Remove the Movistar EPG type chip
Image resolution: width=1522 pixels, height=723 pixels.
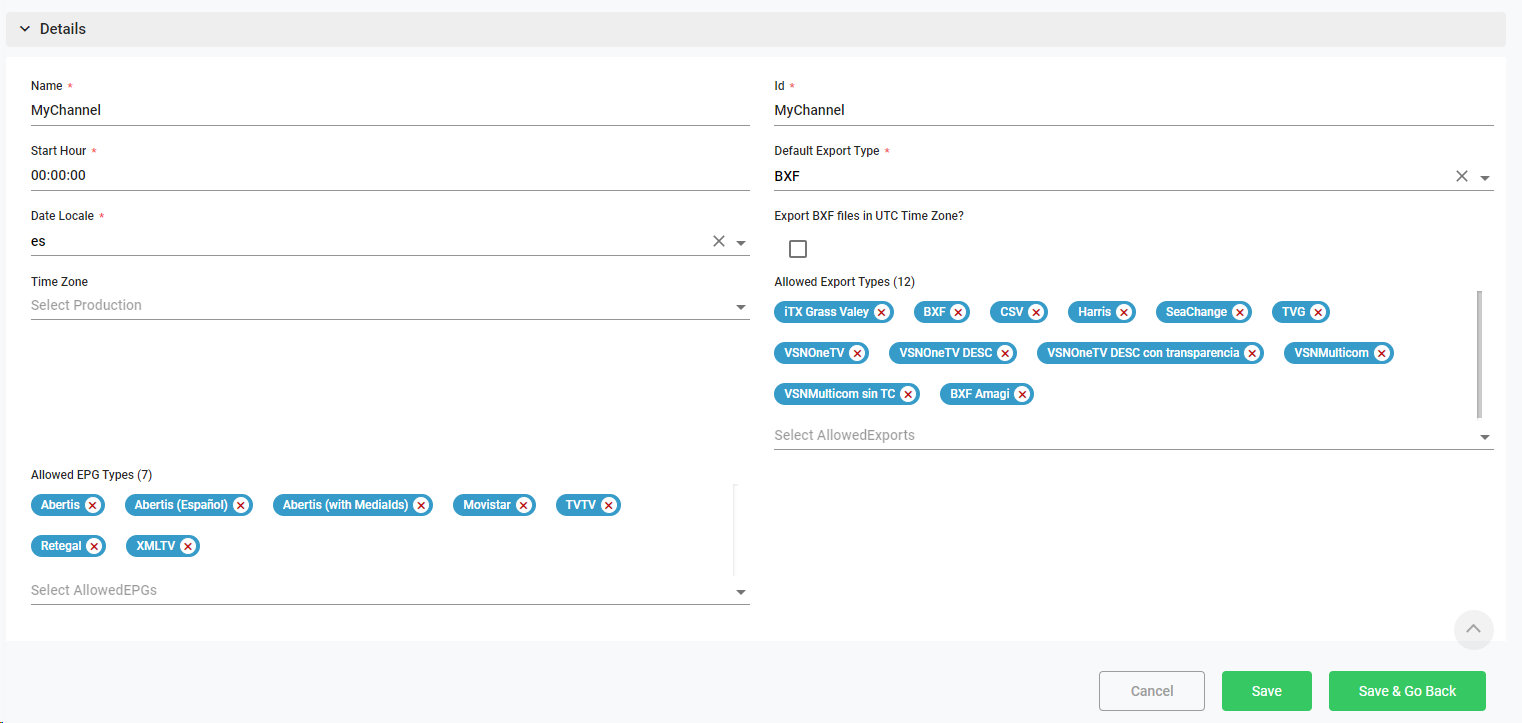[x=524, y=505]
